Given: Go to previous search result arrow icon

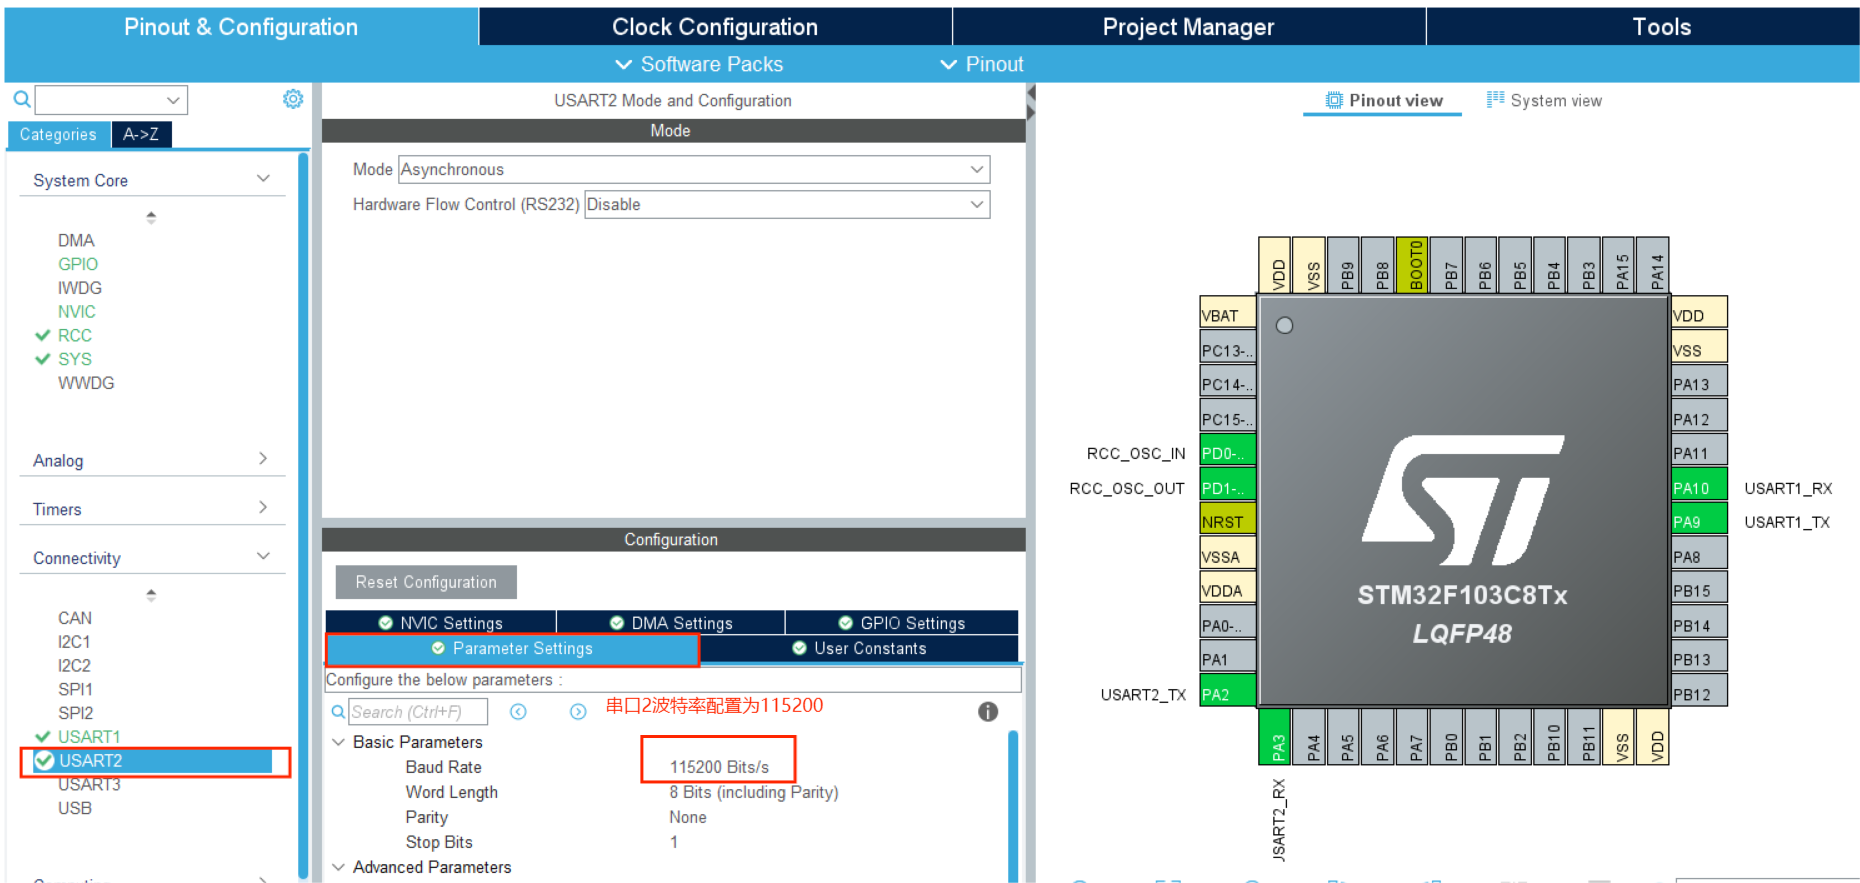Looking at the screenshot, I should tap(518, 711).
